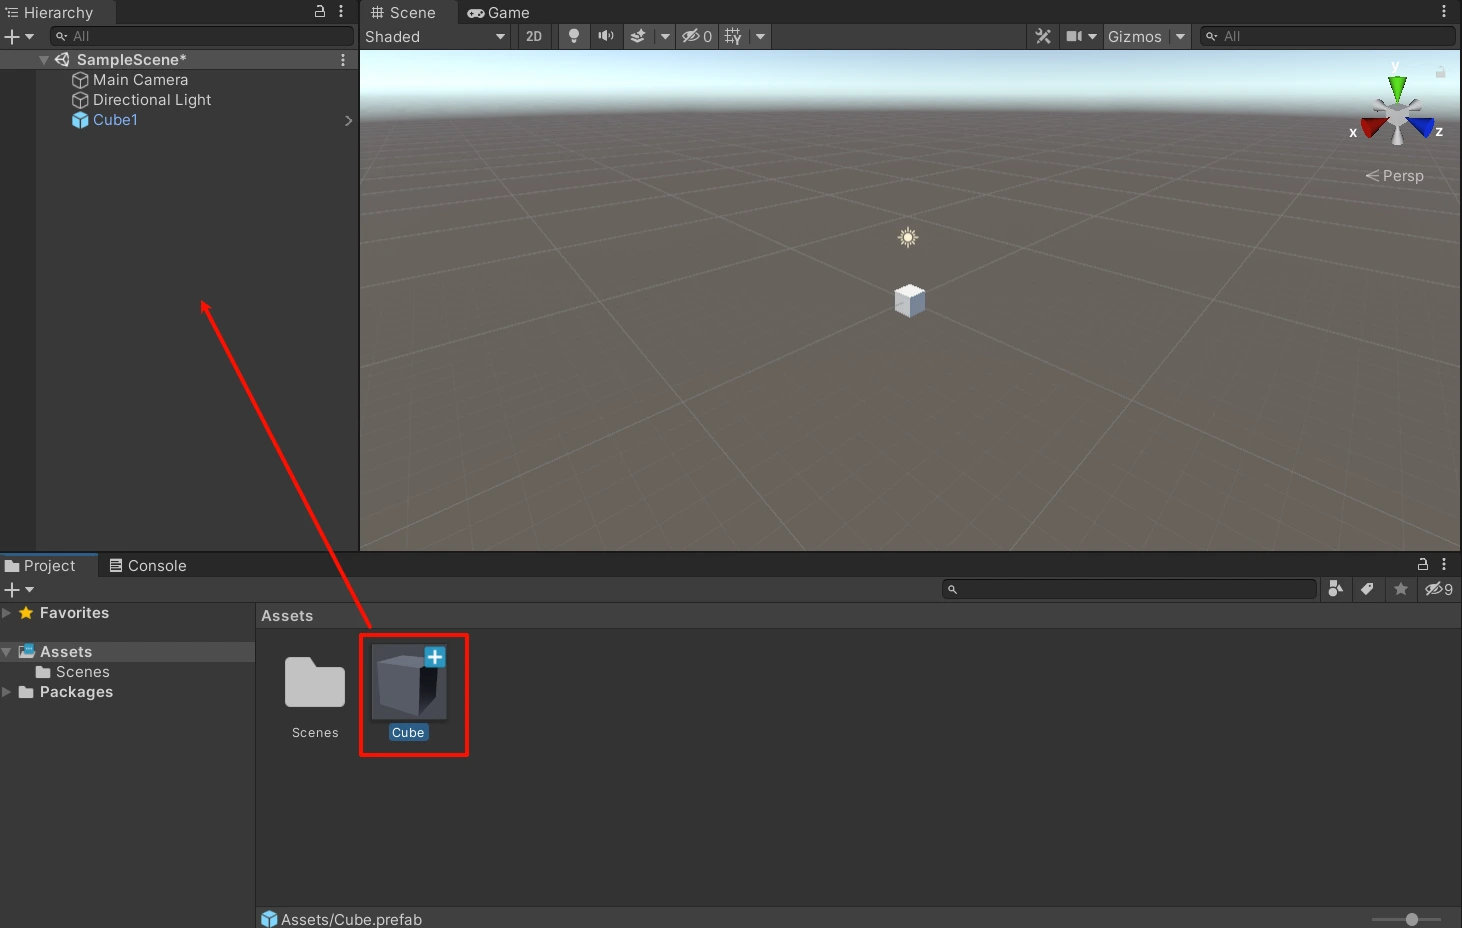Mute scene audio with the speaker icon
Screen dimensions: 1462x928
[606, 36]
